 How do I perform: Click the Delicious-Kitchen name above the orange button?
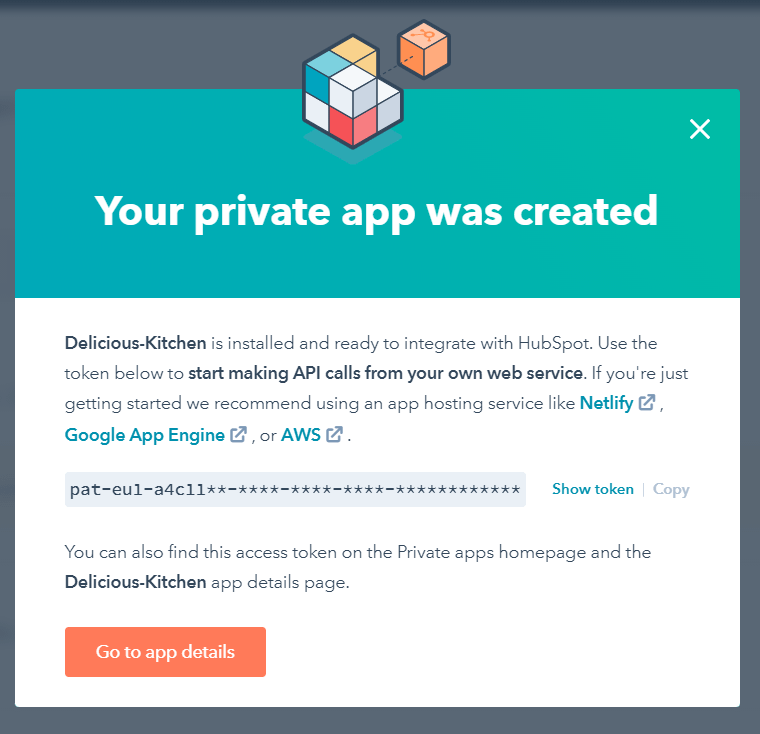[135, 582]
